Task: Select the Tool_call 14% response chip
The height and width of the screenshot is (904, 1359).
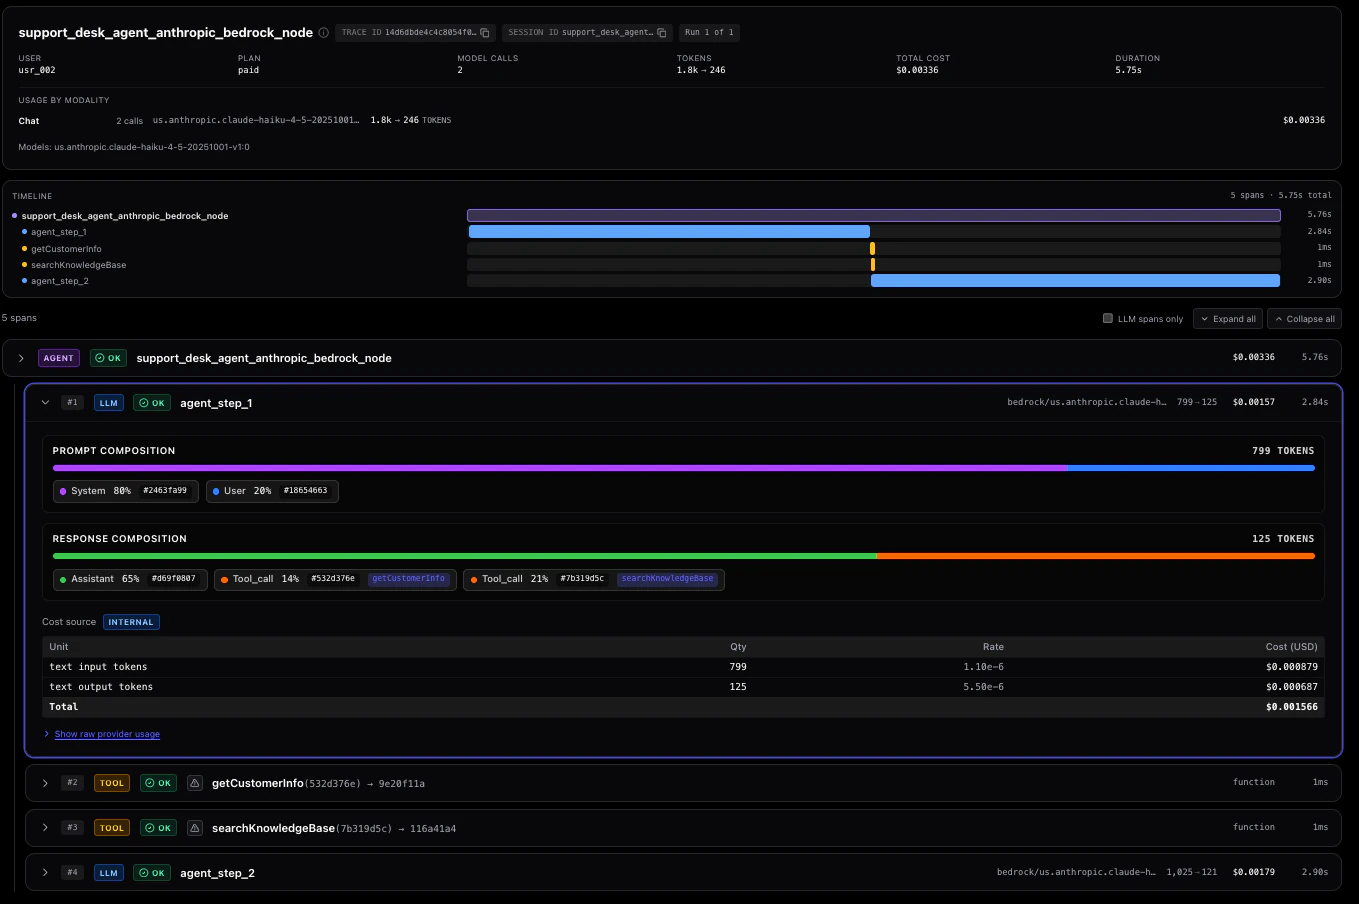Action: pyautogui.click(x=335, y=579)
